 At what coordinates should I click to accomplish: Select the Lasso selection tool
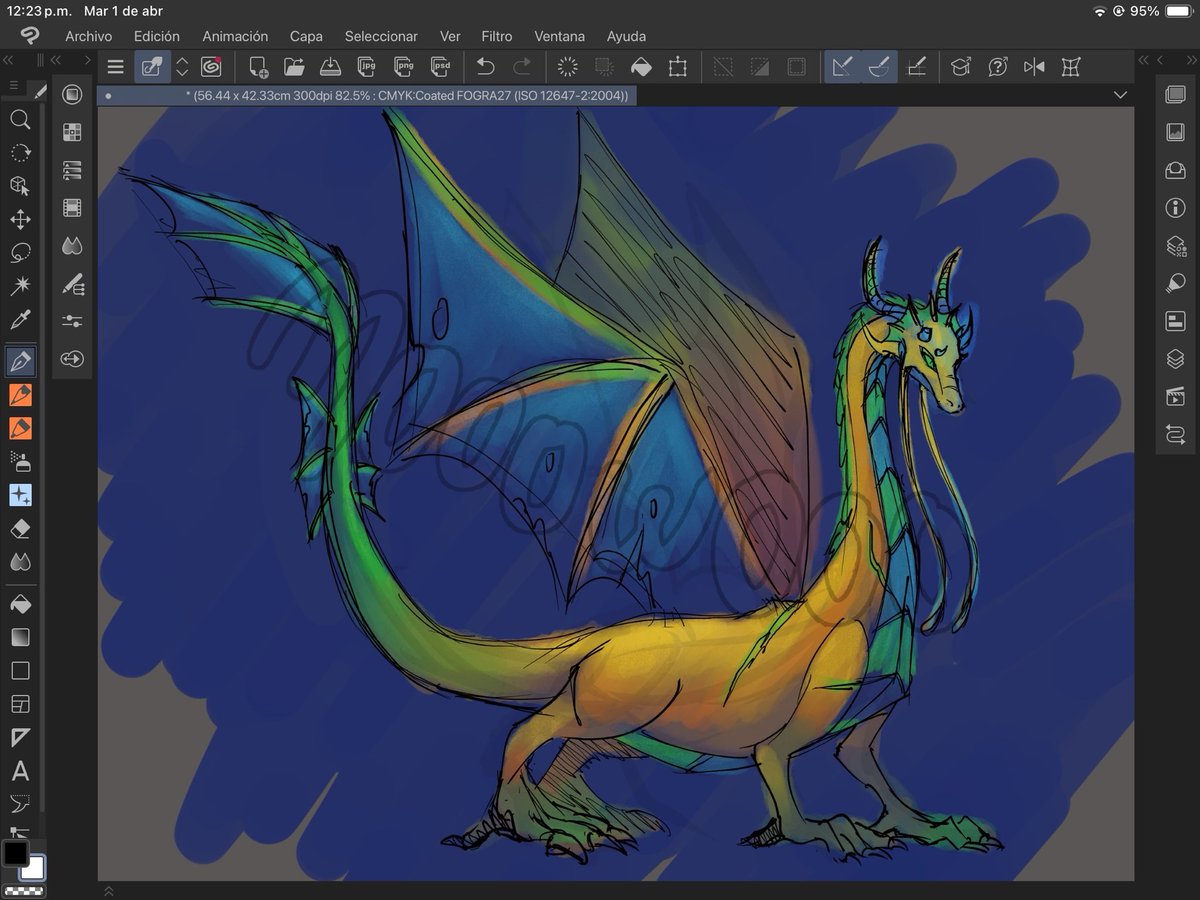coord(20,253)
